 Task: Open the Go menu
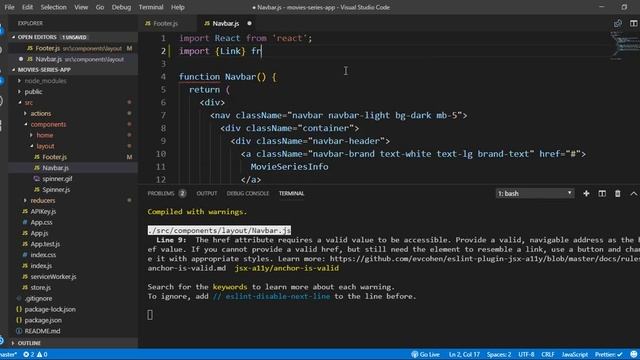pos(100,7)
